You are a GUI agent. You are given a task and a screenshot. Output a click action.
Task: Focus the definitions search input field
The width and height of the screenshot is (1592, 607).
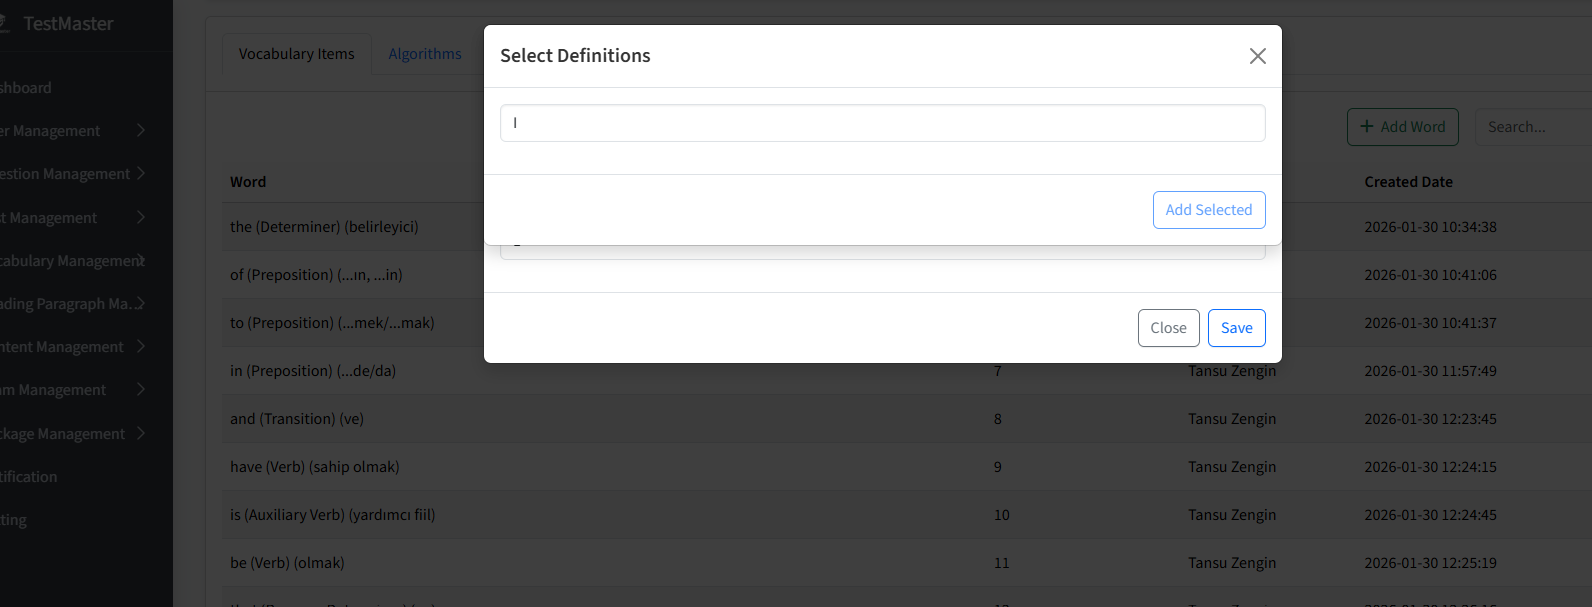pos(882,123)
